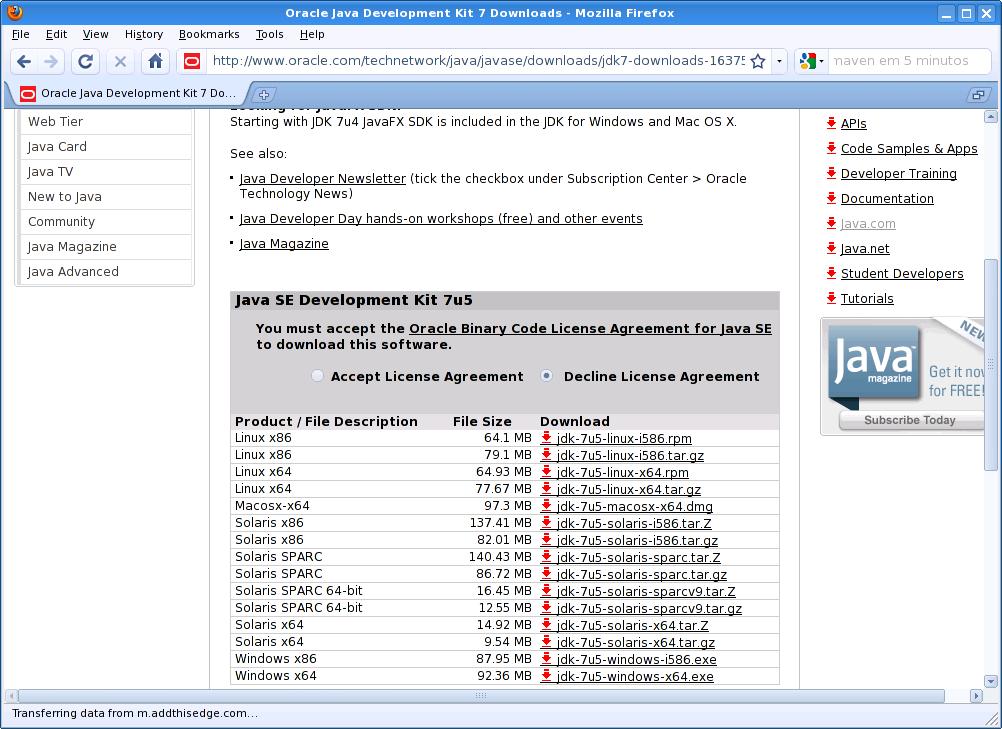1002x729 pixels.
Task: Open the Tutorials link
Action: pyautogui.click(x=867, y=298)
